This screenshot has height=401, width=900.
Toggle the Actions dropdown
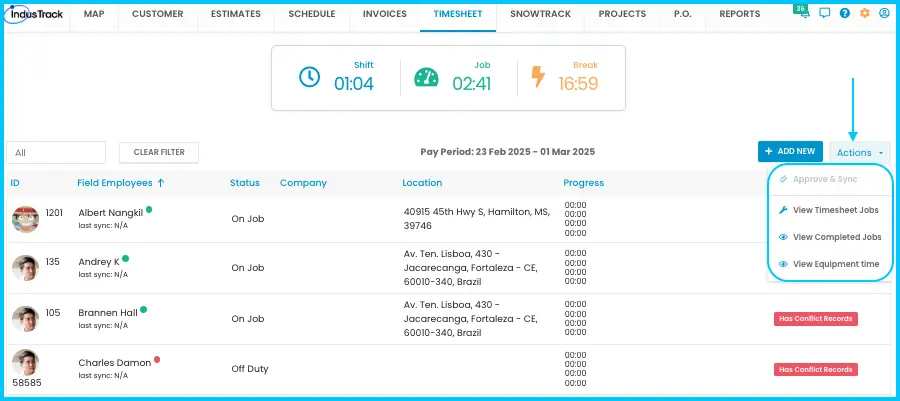point(860,153)
